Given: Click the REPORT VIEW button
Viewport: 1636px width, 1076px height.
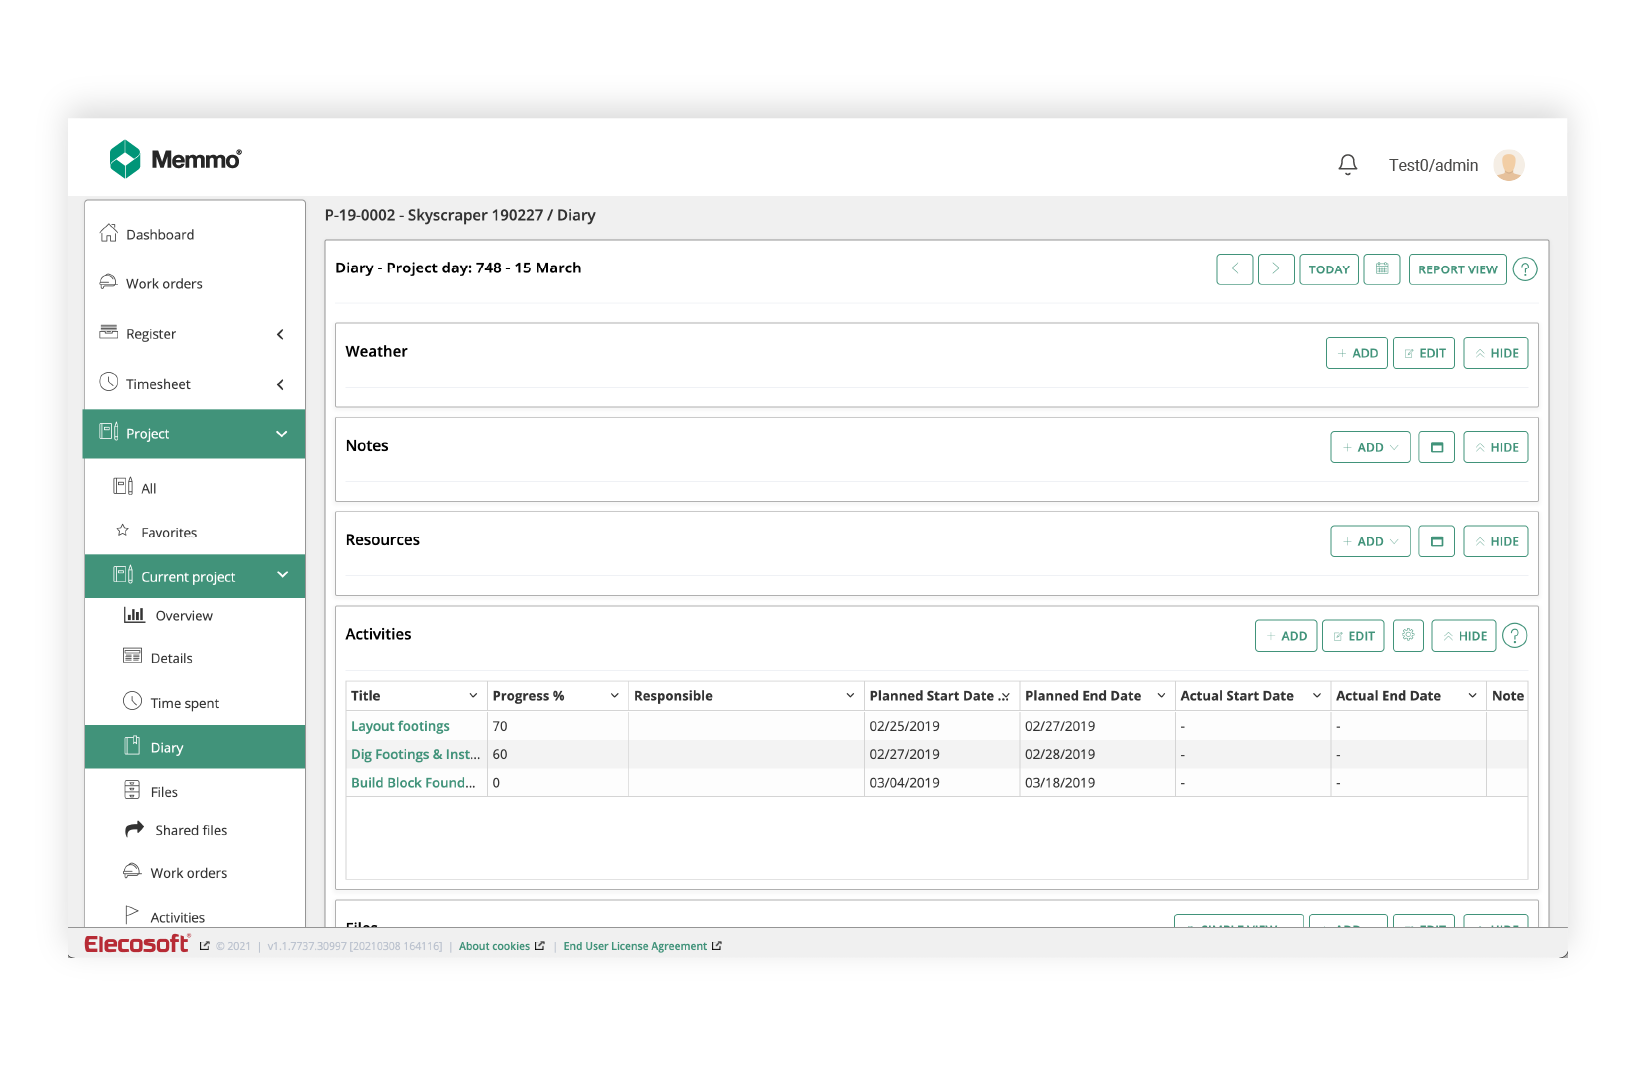Looking at the screenshot, I should point(1457,269).
